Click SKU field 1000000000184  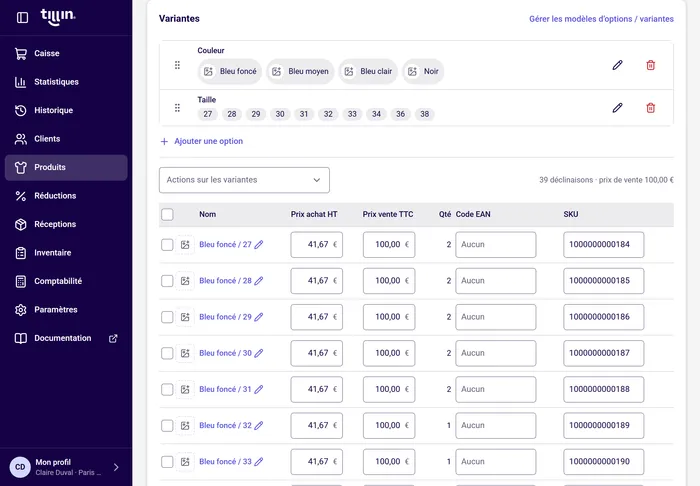coord(604,245)
